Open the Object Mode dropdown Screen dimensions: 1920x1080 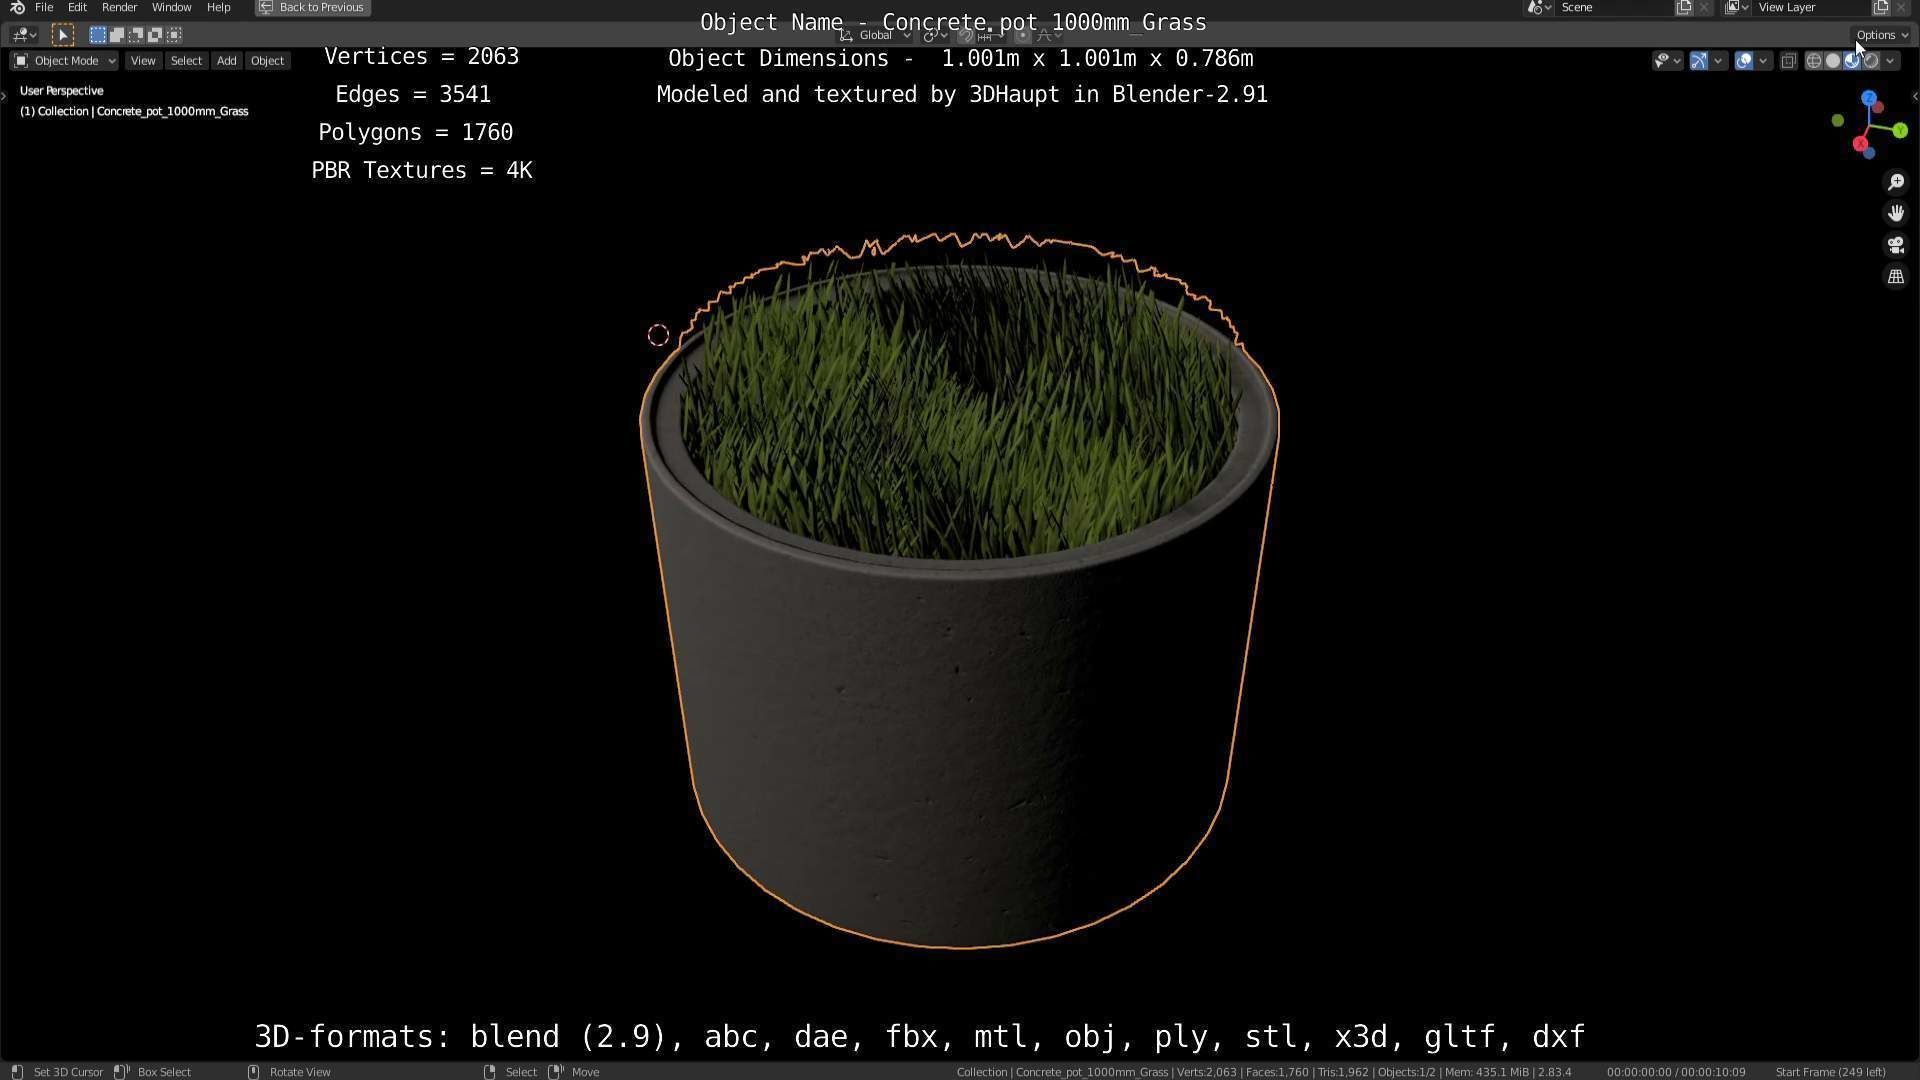pyautogui.click(x=64, y=61)
